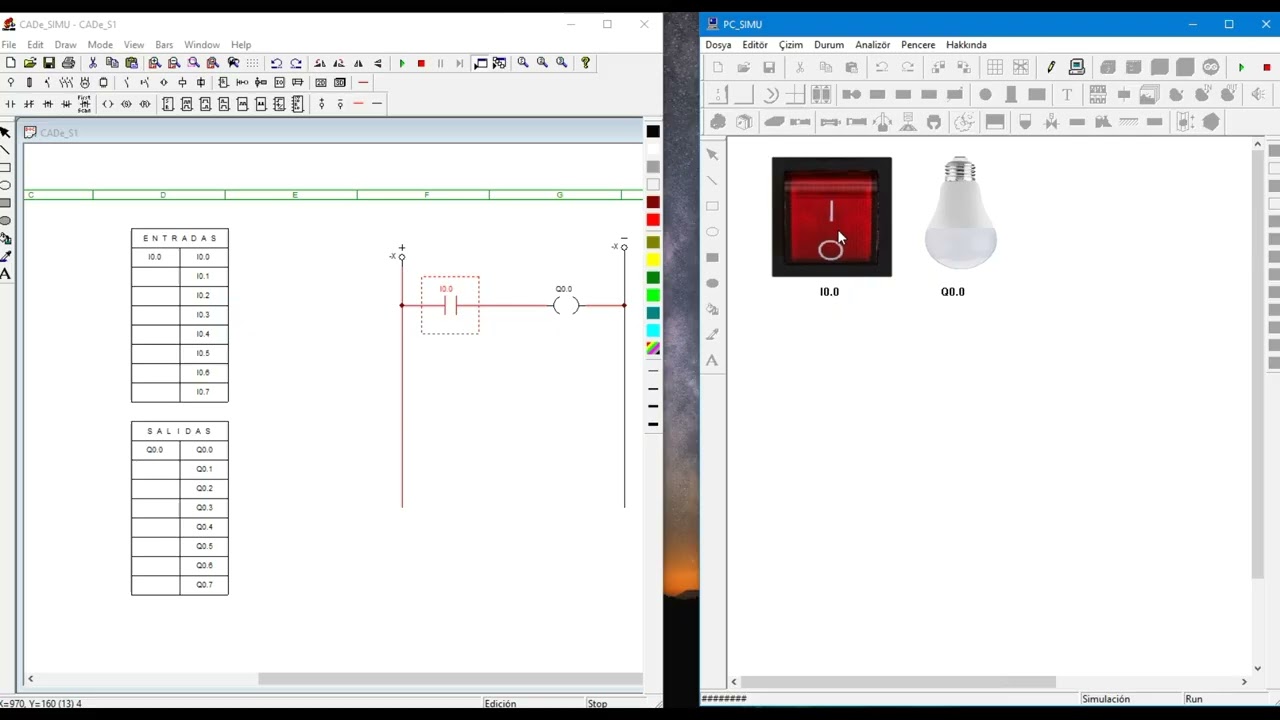
Task: Select the I0.0 contact in the ladder diagram
Action: tap(450, 305)
